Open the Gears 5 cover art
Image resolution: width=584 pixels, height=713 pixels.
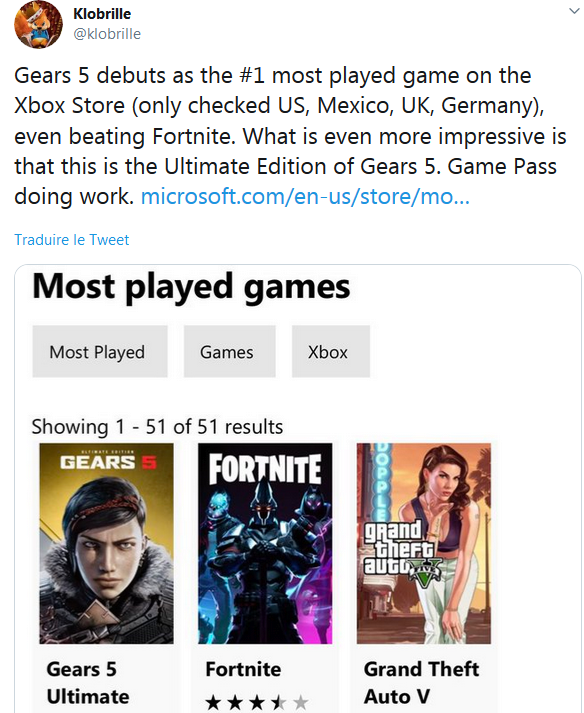(x=106, y=543)
